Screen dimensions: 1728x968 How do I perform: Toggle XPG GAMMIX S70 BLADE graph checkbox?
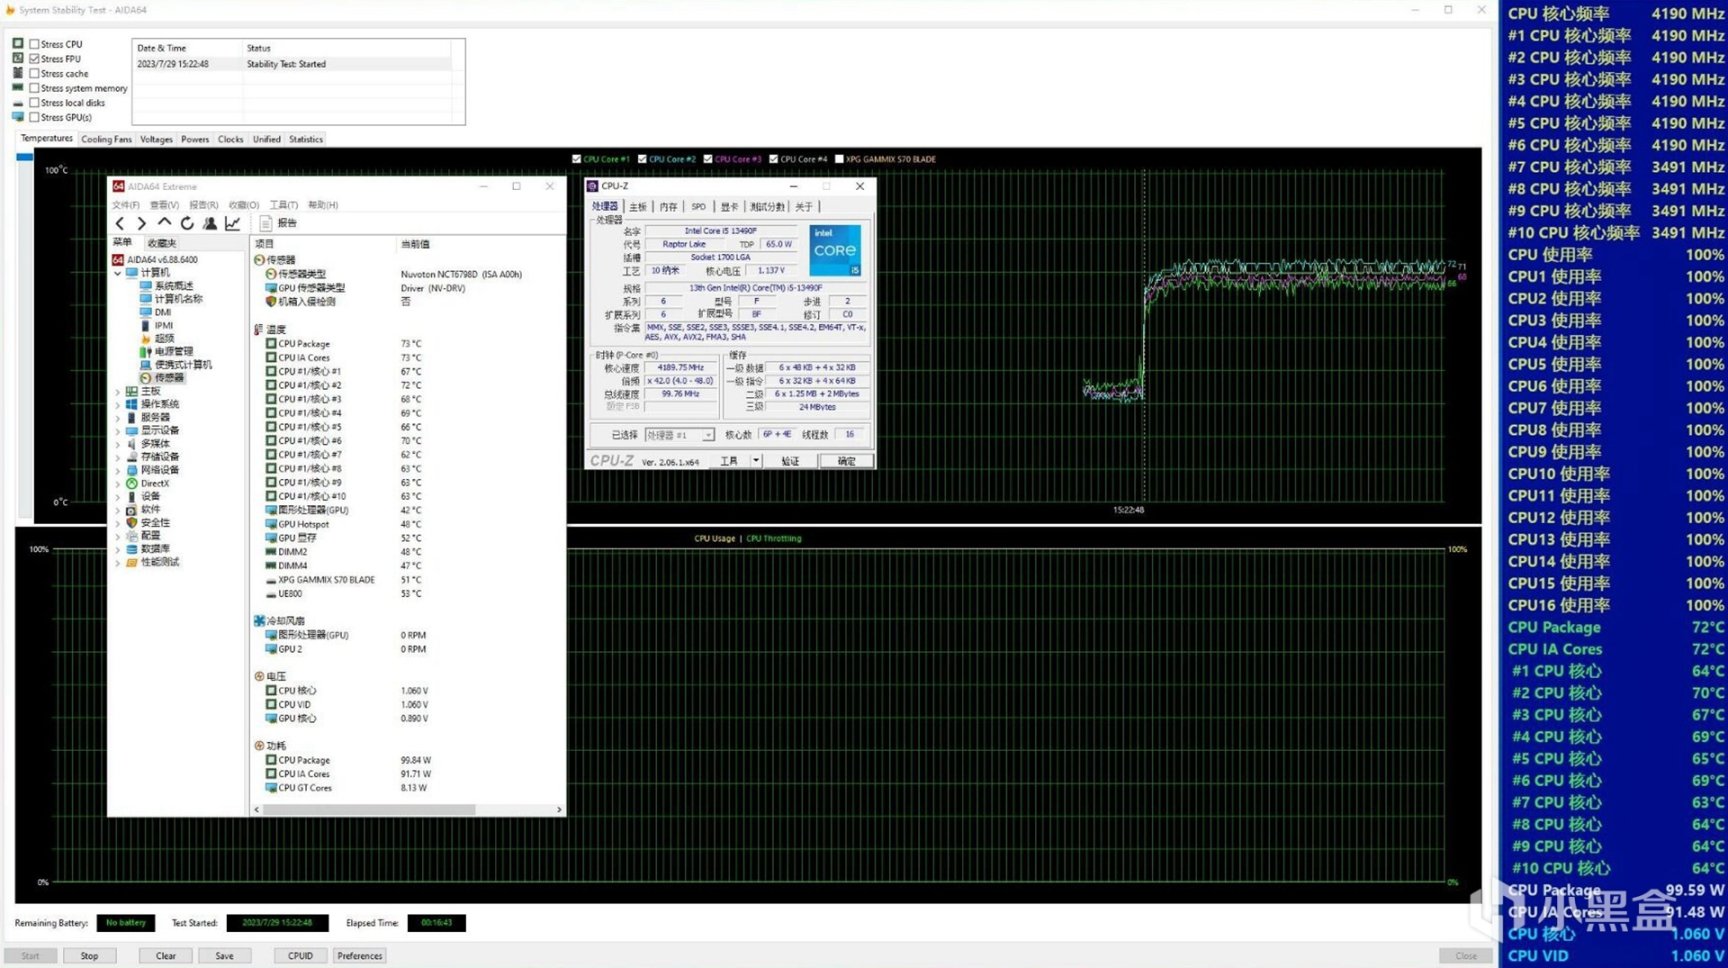pos(839,159)
